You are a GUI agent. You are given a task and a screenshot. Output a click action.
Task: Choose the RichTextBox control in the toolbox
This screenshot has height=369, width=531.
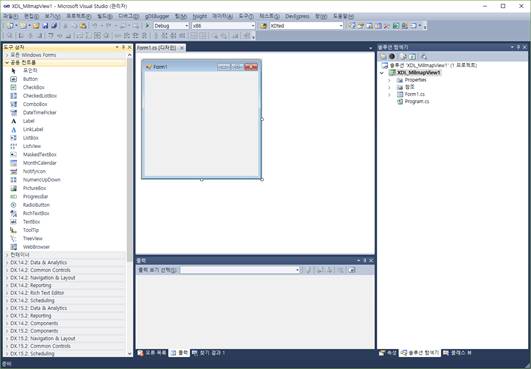pos(36,213)
